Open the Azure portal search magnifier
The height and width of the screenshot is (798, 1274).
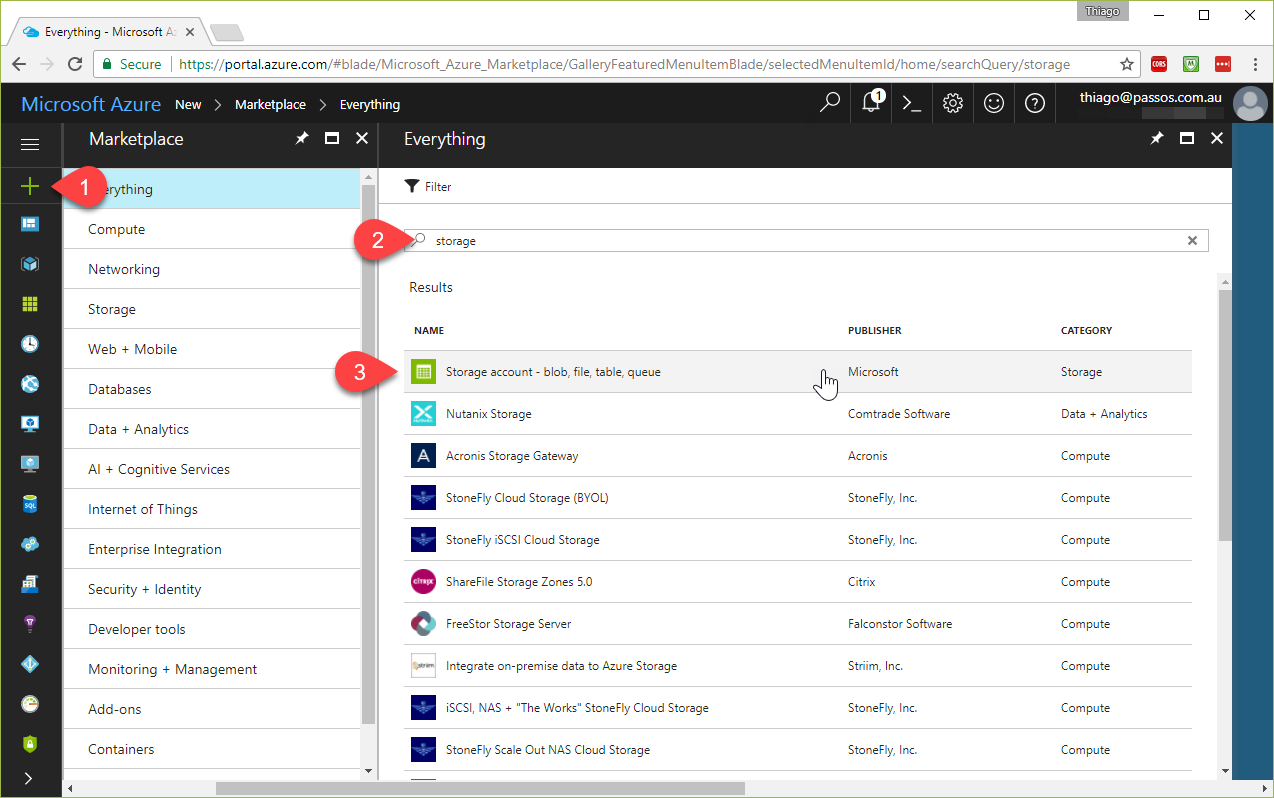(830, 103)
